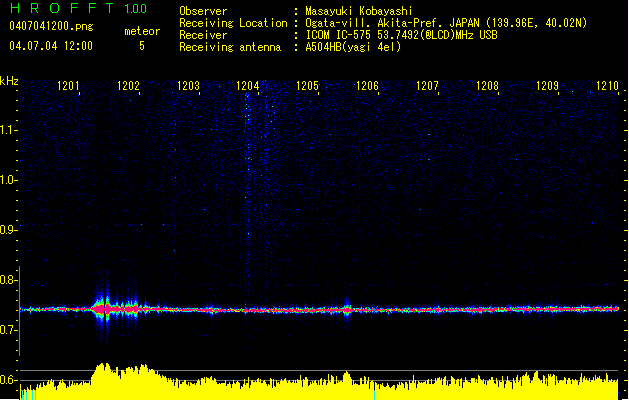Viewport: 629px width, 400px height.
Task: Click the 1205 time marker
Action: click(x=308, y=86)
